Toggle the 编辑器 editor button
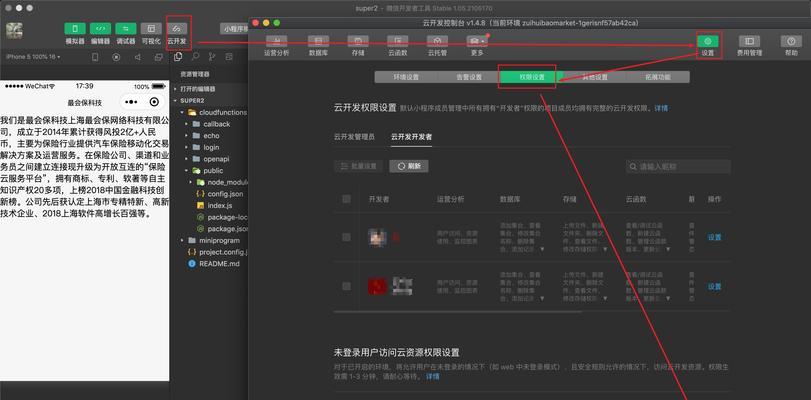The image size is (811, 400). (x=100, y=29)
